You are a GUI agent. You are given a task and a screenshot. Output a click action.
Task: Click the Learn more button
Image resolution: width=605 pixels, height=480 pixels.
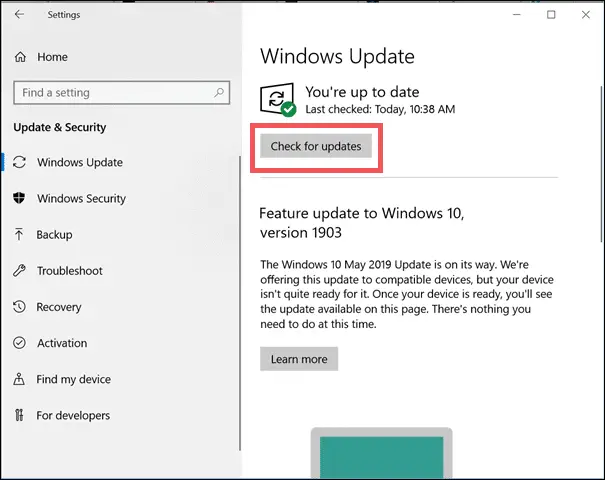[x=299, y=359]
